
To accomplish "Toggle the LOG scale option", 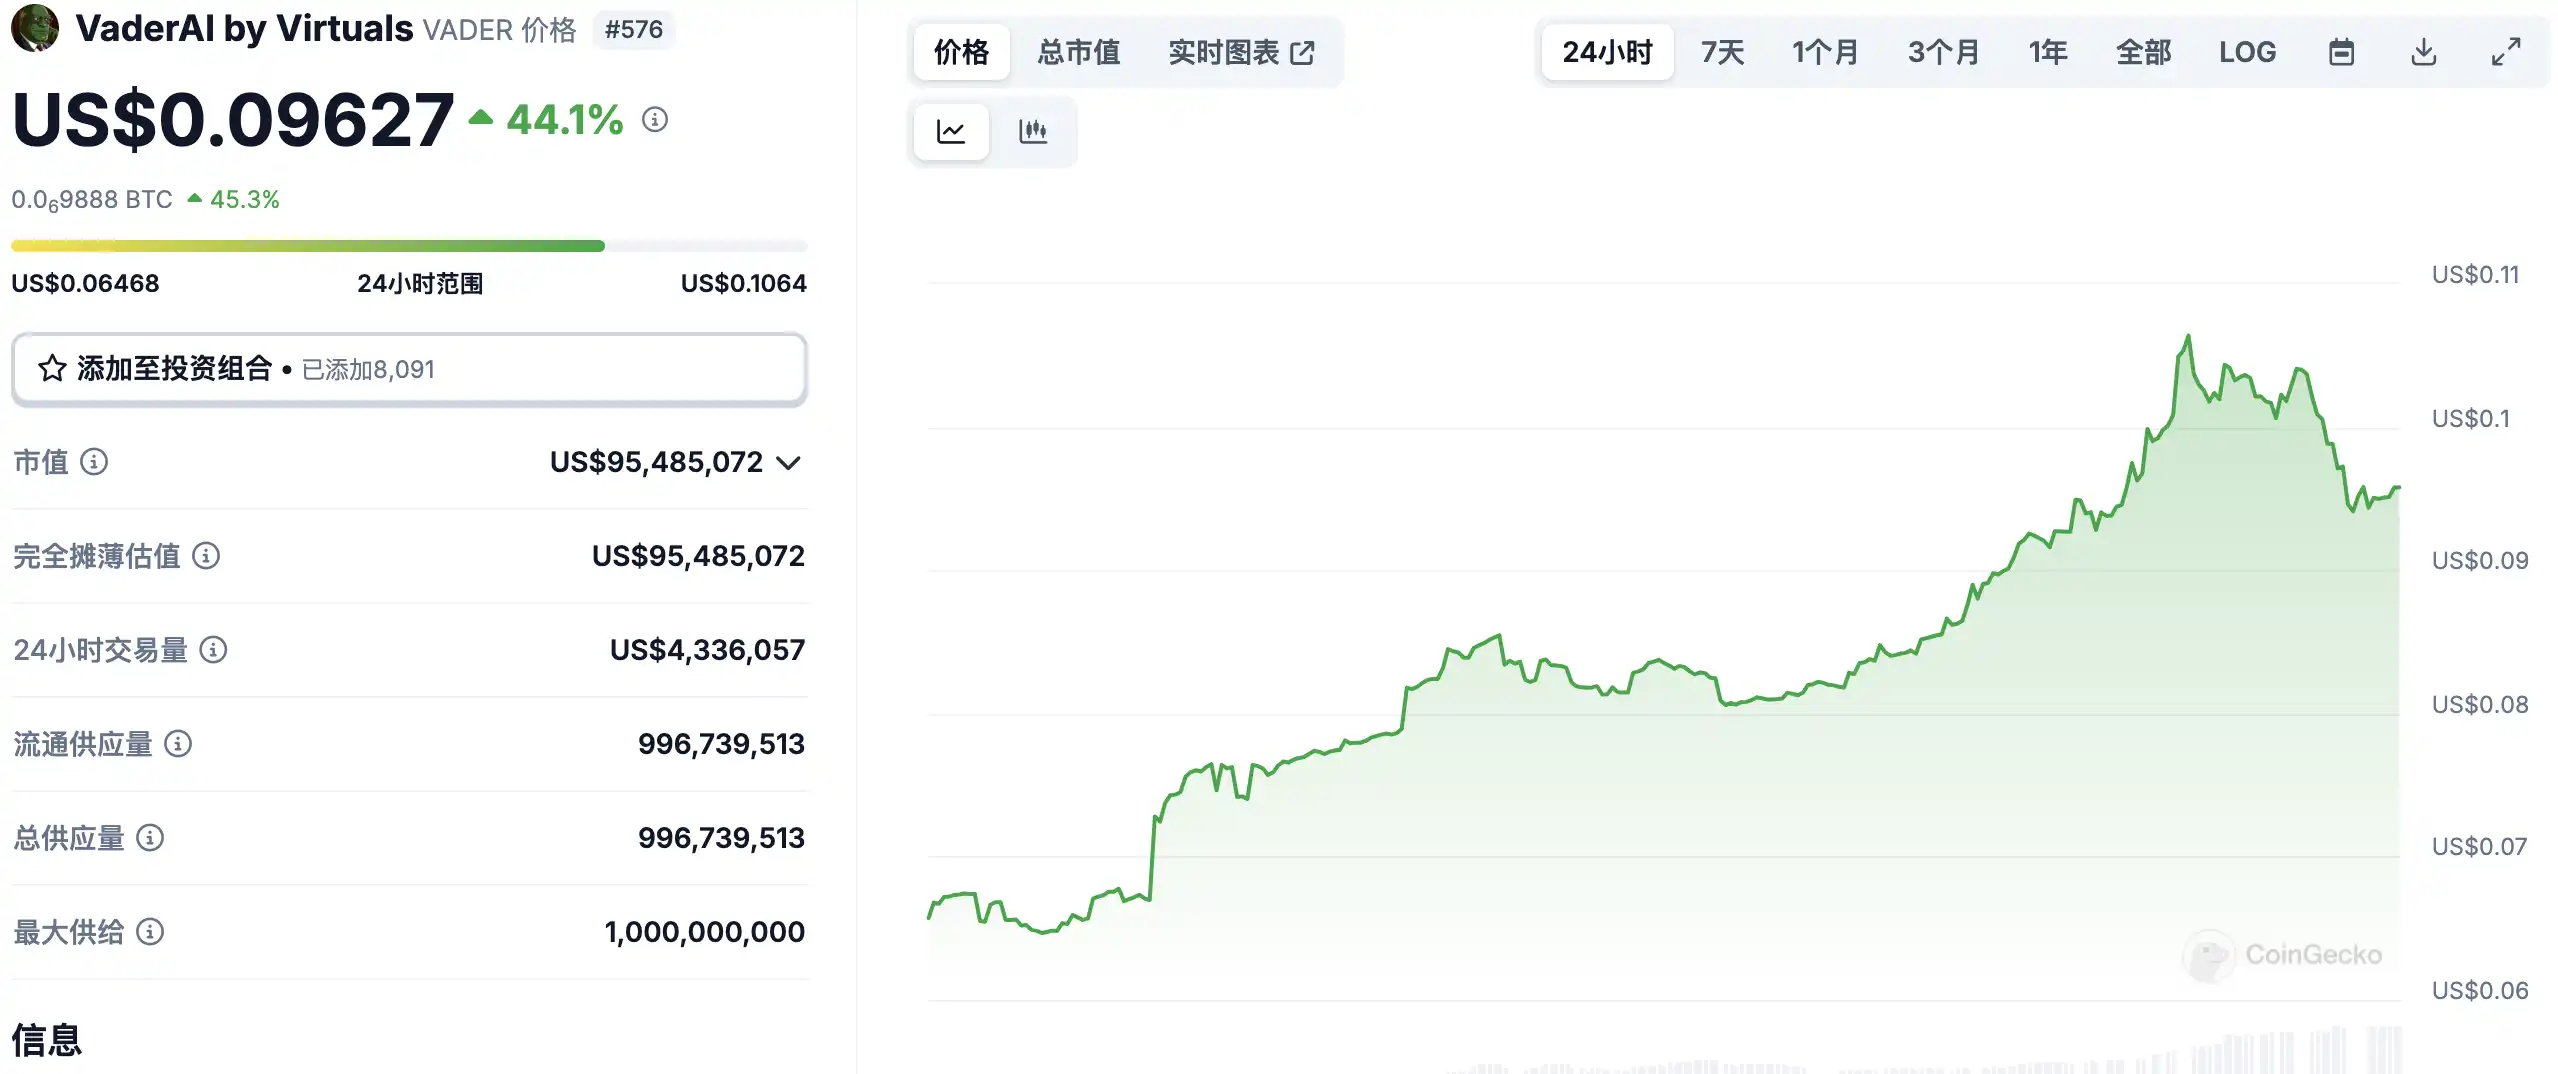I will tap(2247, 52).
